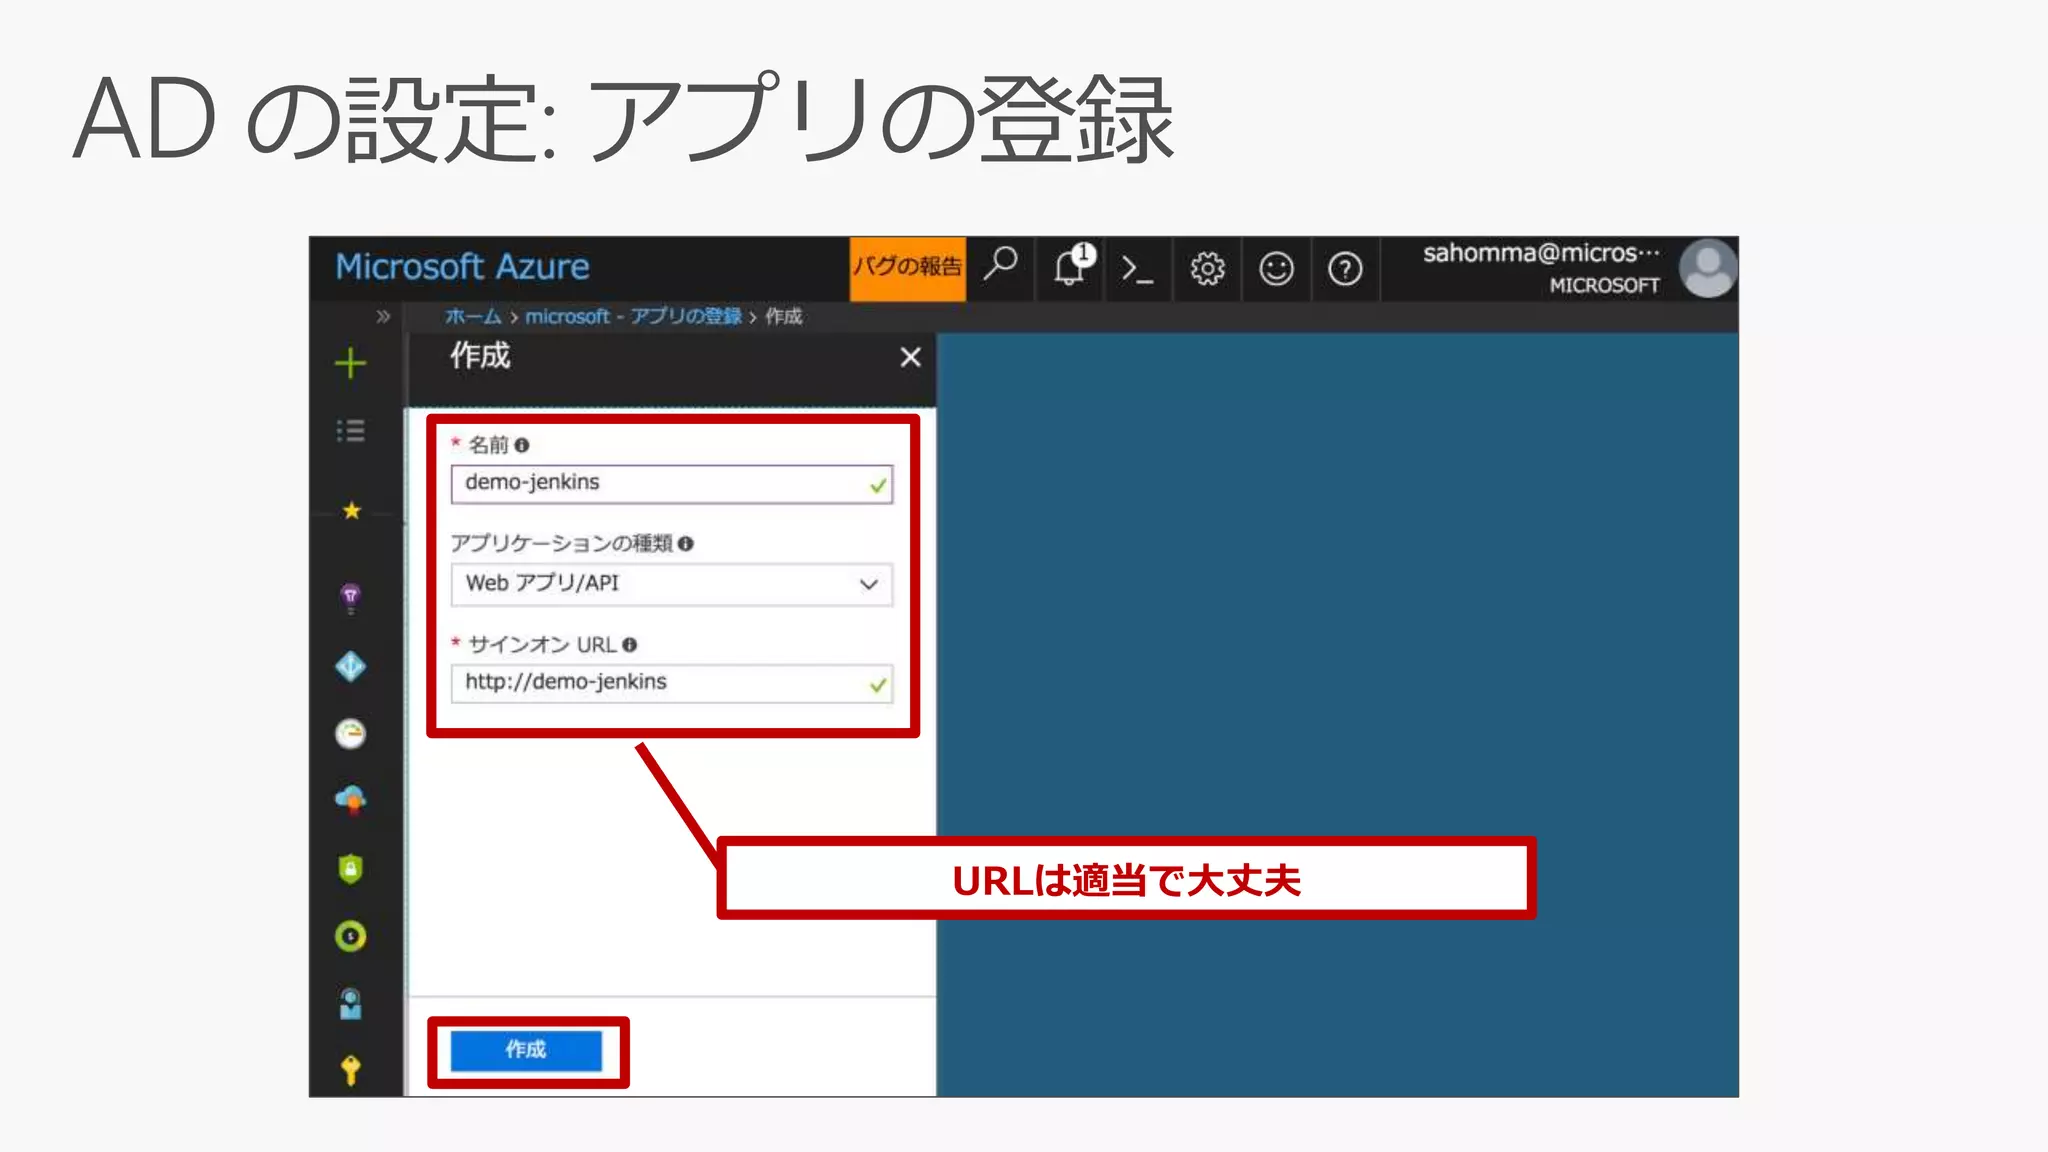Click info icon beside アプリケーションの種類
This screenshot has height=1152, width=2048.
[x=686, y=544]
